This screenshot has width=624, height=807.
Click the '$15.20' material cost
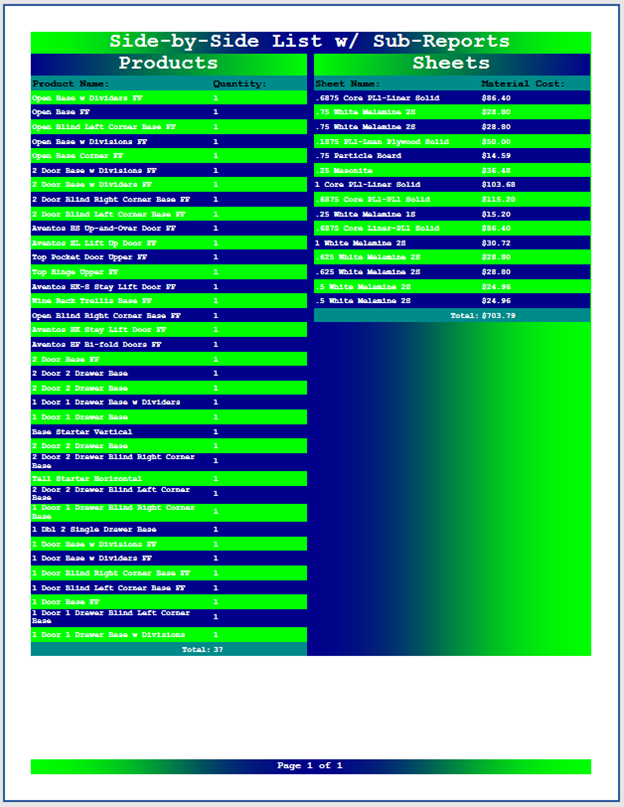click(x=496, y=214)
